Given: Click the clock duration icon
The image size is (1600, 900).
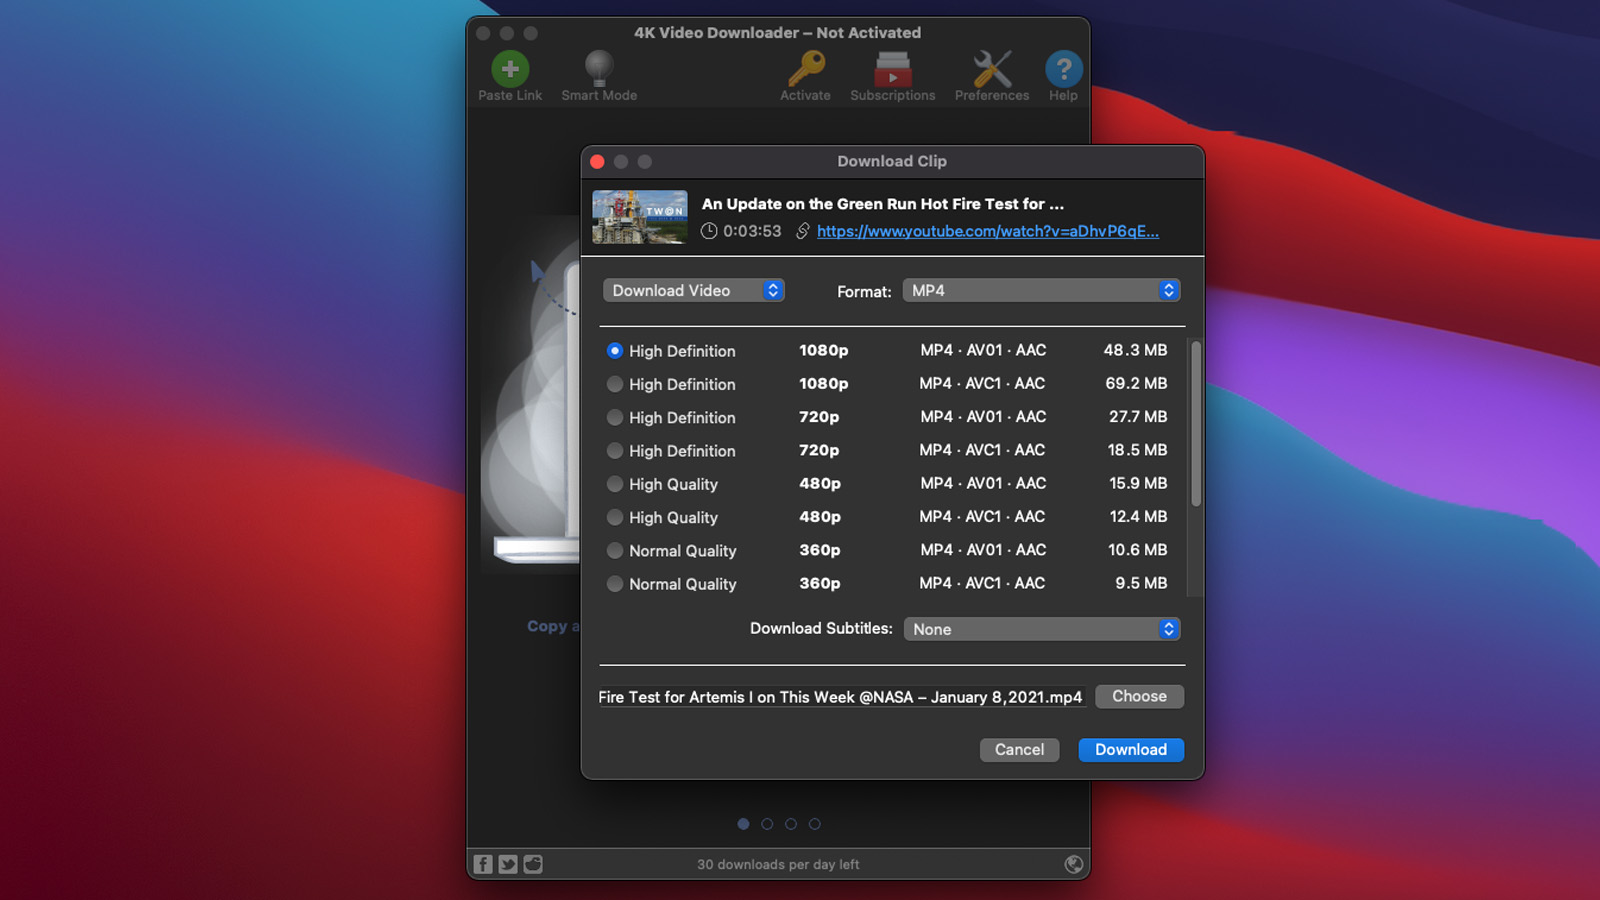Looking at the screenshot, I should click(x=709, y=231).
